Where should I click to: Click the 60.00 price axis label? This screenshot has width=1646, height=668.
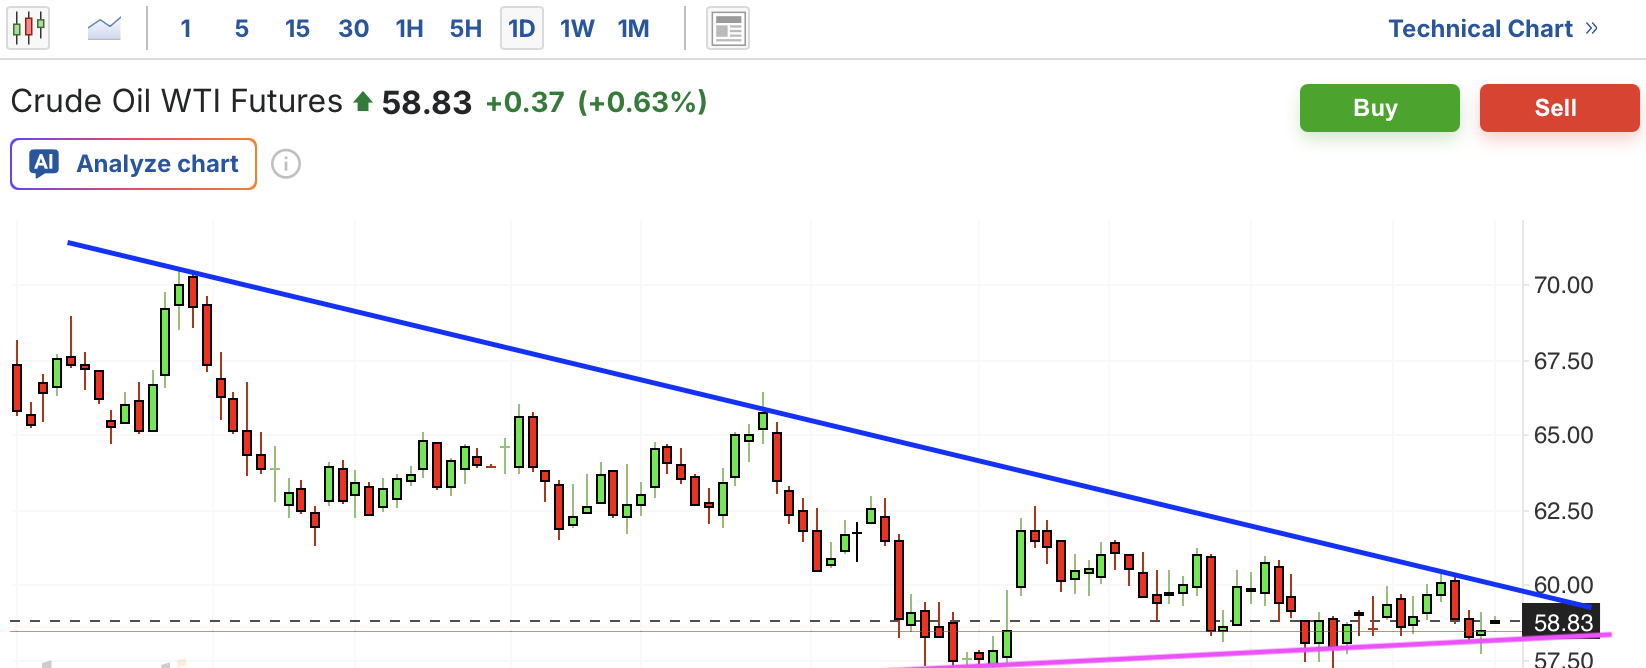(1564, 585)
